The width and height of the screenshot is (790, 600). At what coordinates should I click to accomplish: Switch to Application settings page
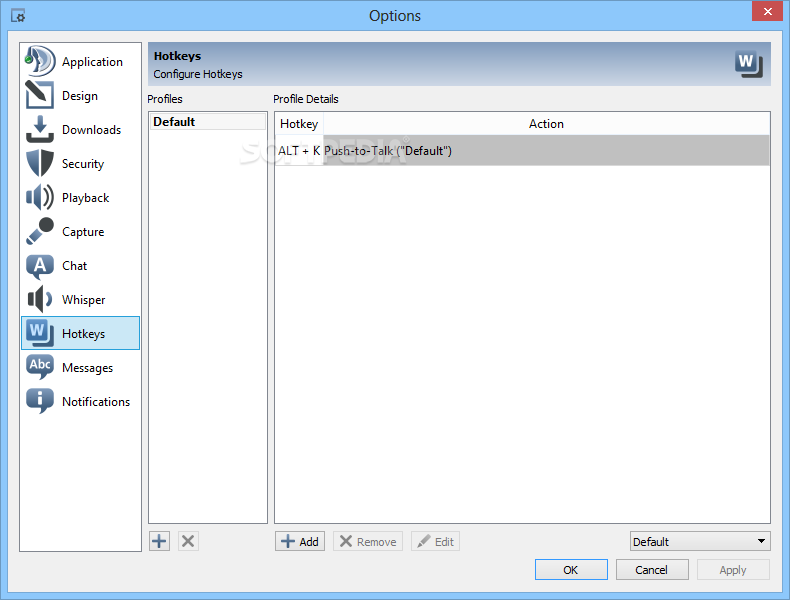click(92, 61)
